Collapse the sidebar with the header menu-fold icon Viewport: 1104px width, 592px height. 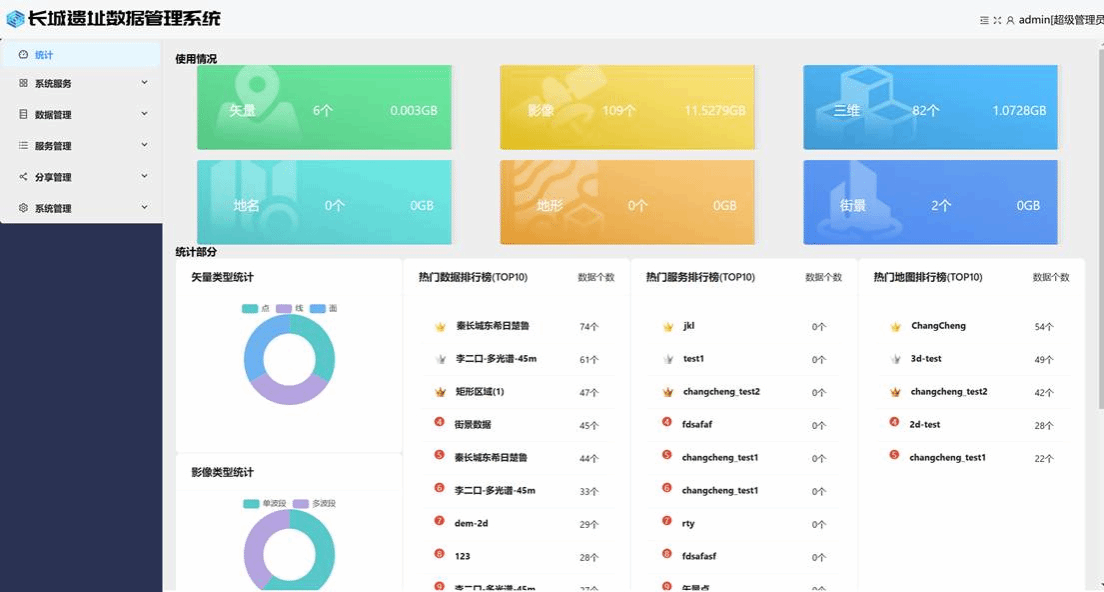coord(984,20)
